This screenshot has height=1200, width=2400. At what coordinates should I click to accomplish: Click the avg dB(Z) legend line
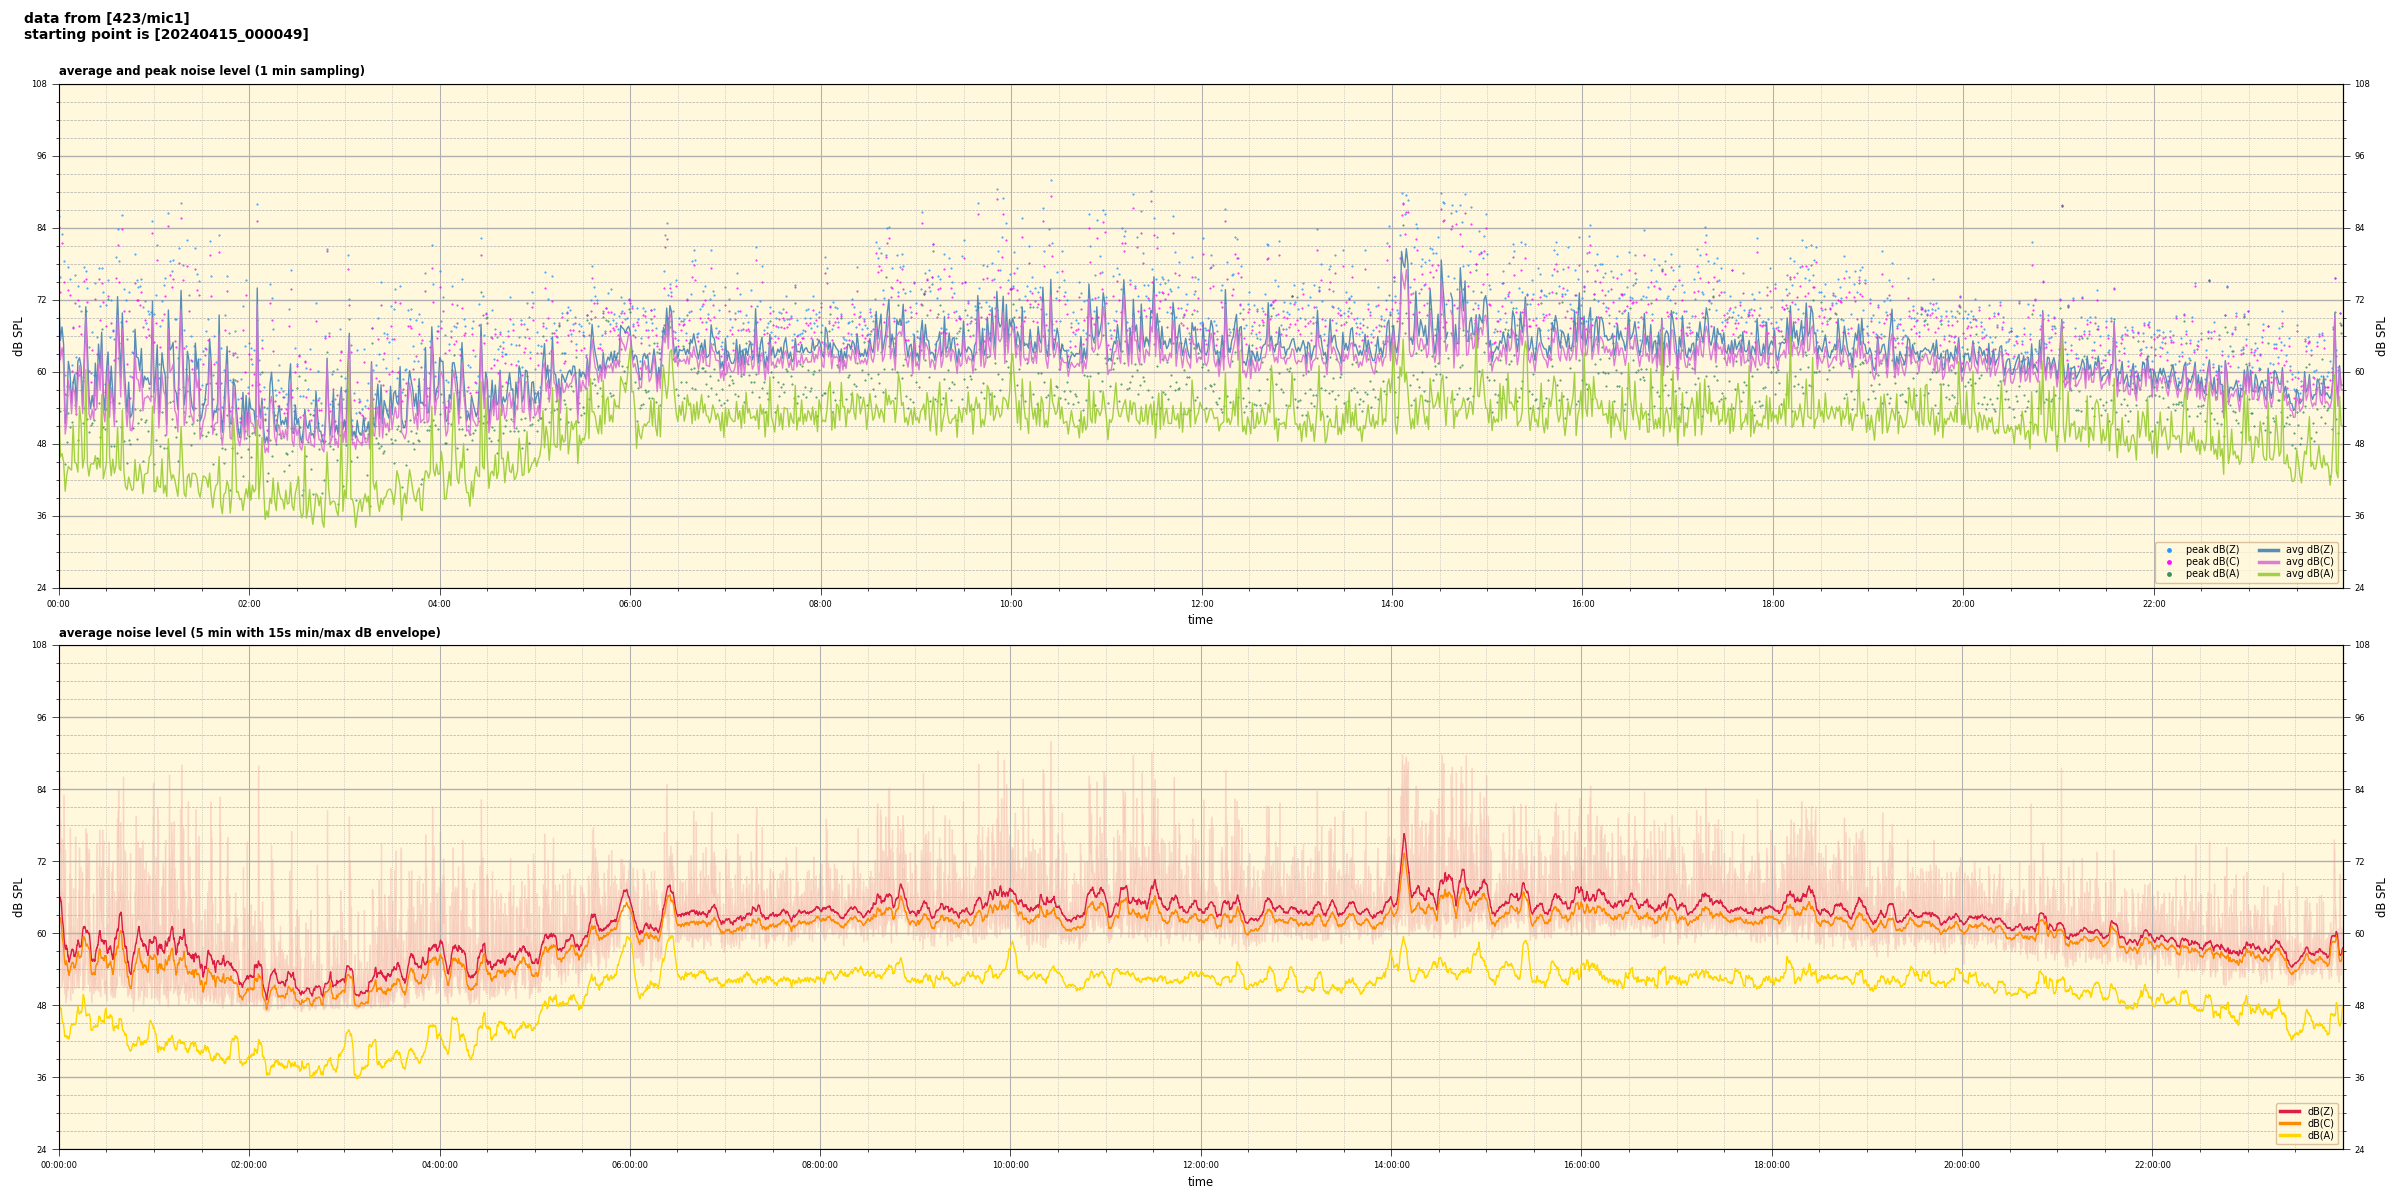pos(2269,550)
